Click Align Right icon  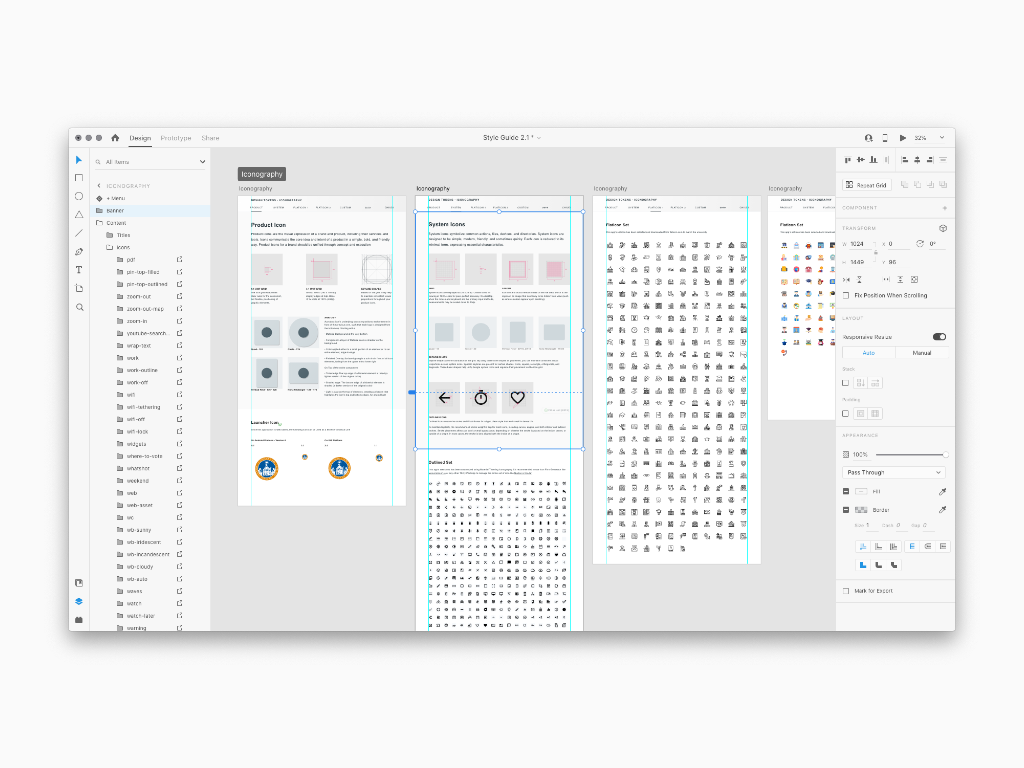(930, 159)
